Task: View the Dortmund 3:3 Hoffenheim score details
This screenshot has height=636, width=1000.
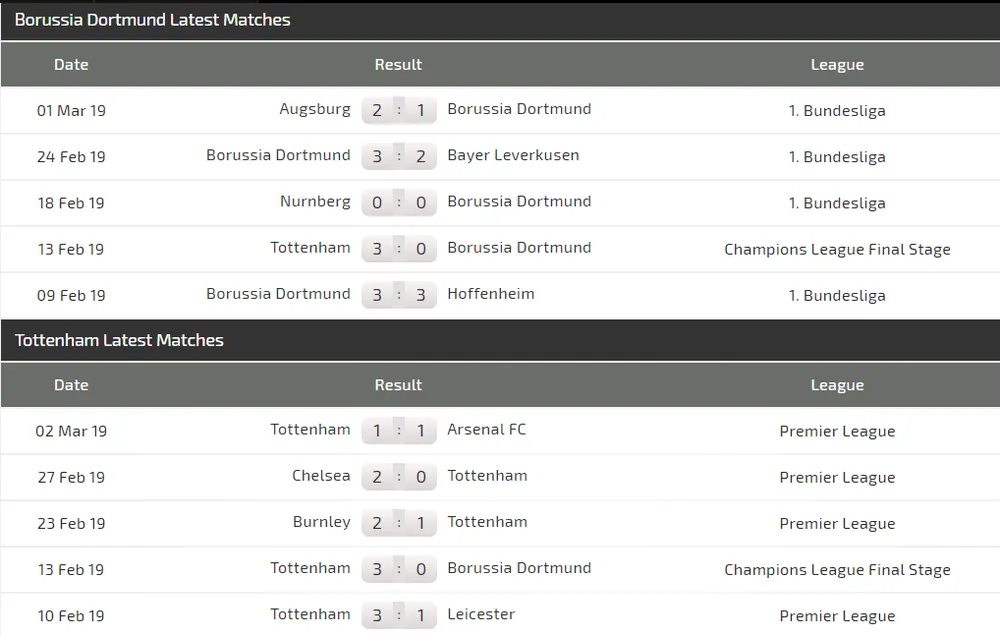Action: click(x=399, y=294)
